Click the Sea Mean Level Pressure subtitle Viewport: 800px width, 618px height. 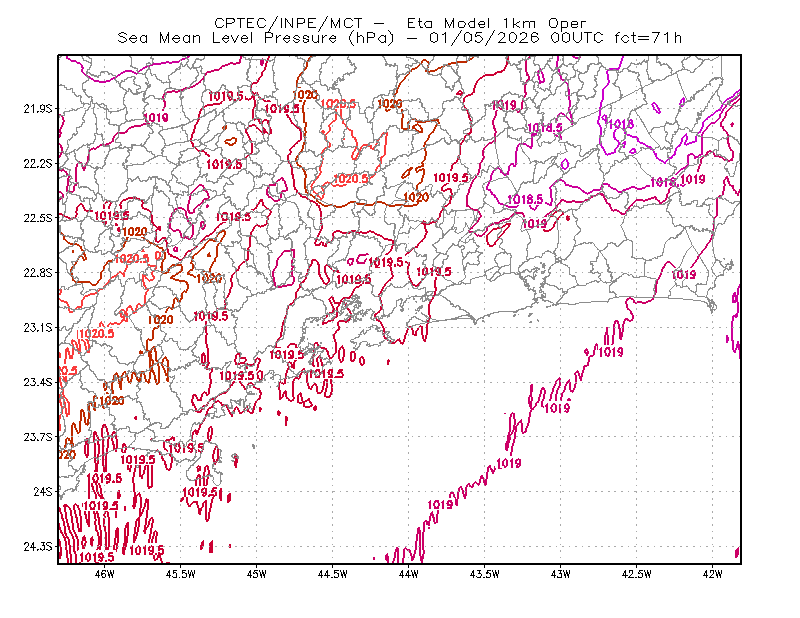pos(399,38)
